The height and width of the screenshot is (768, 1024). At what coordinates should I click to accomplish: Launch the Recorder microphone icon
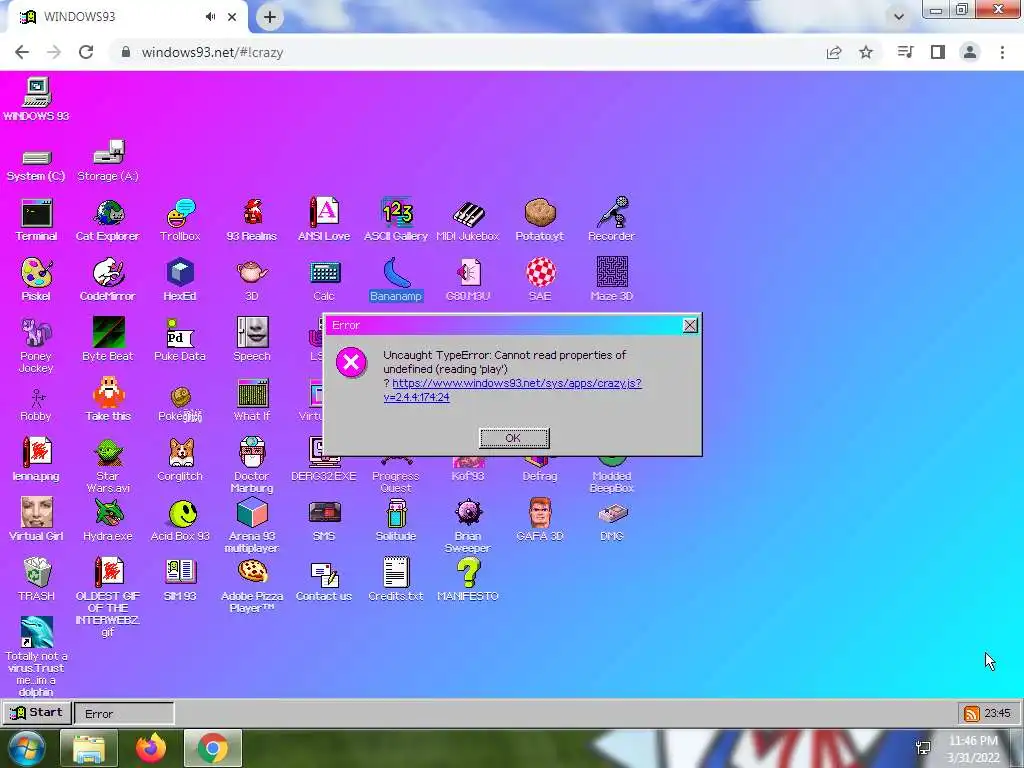click(613, 212)
